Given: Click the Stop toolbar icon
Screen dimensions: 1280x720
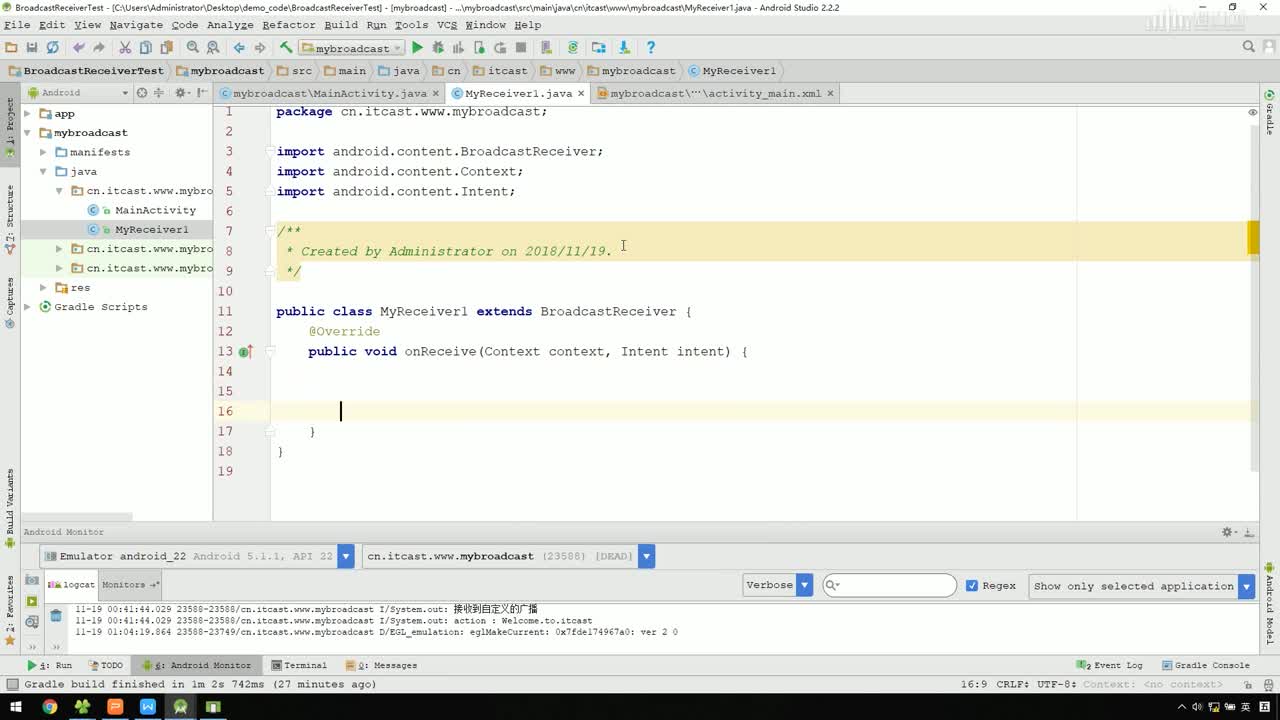Looking at the screenshot, I should [x=520, y=47].
